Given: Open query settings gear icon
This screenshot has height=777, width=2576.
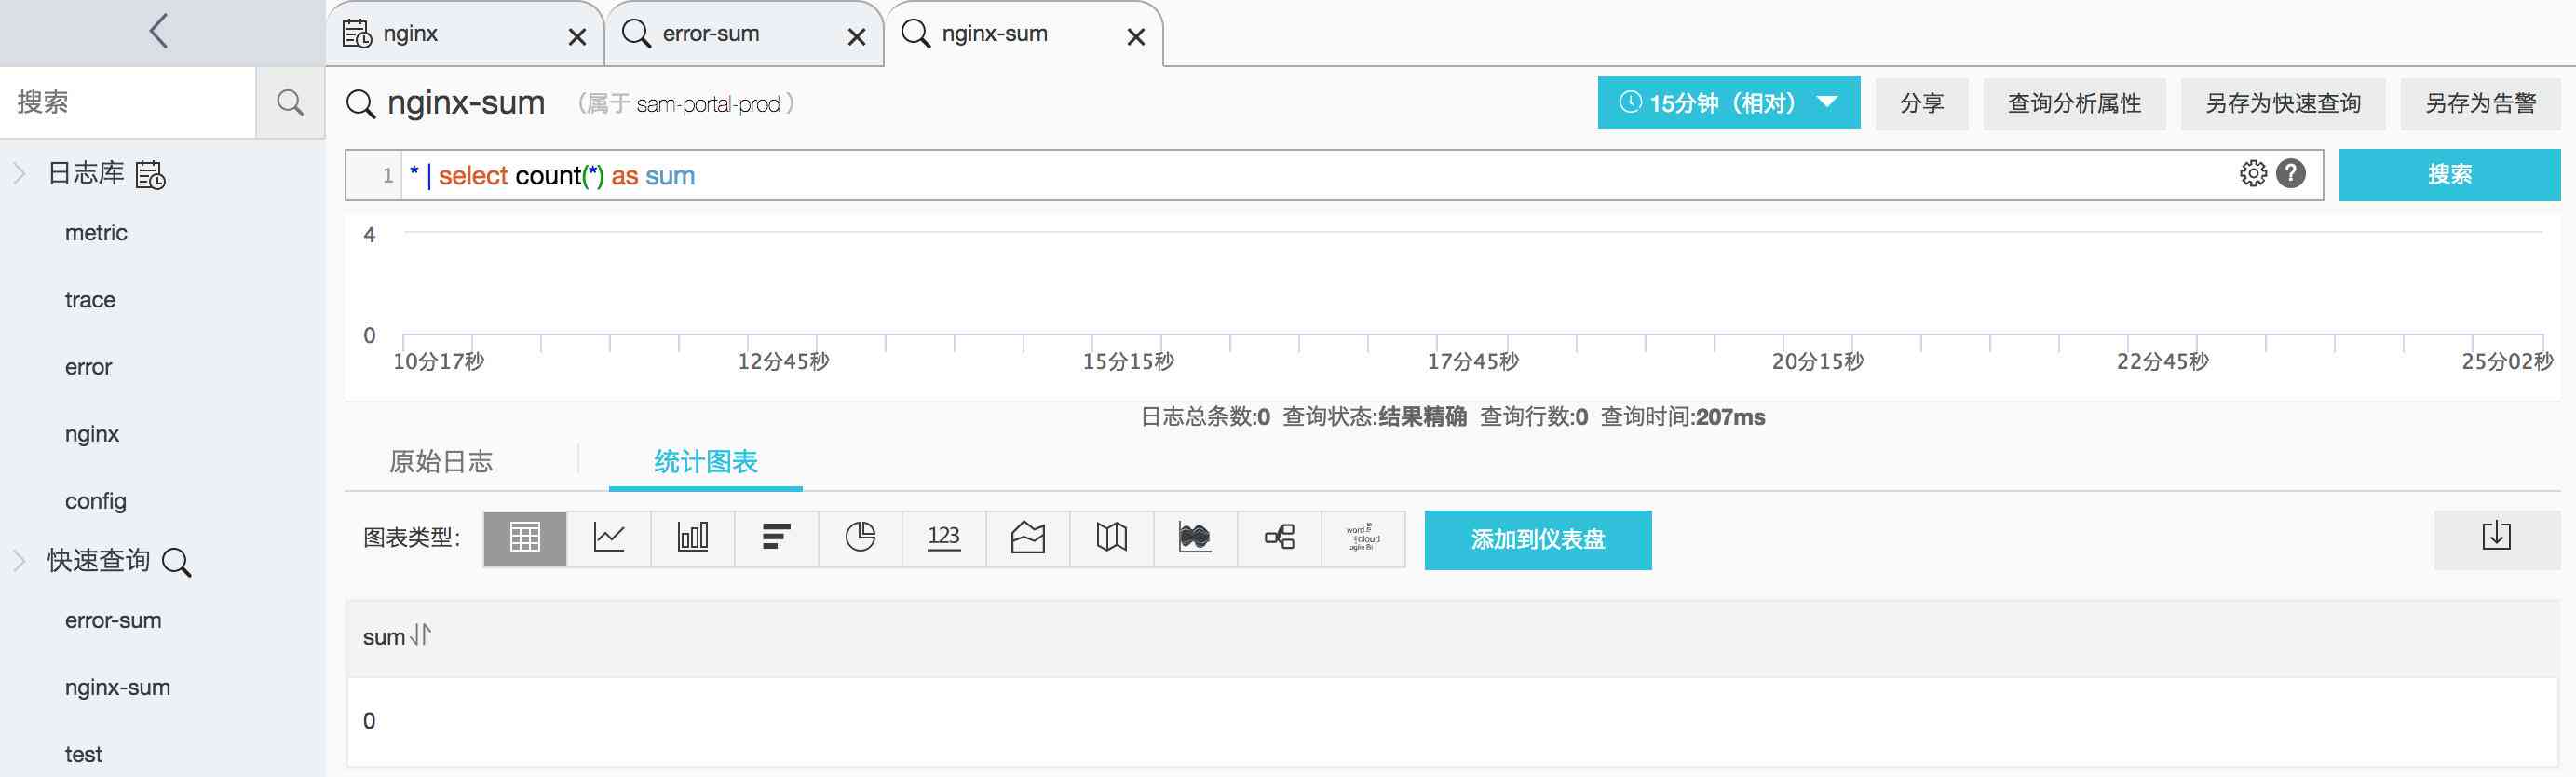Looking at the screenshot, I should coord(2253,174).
